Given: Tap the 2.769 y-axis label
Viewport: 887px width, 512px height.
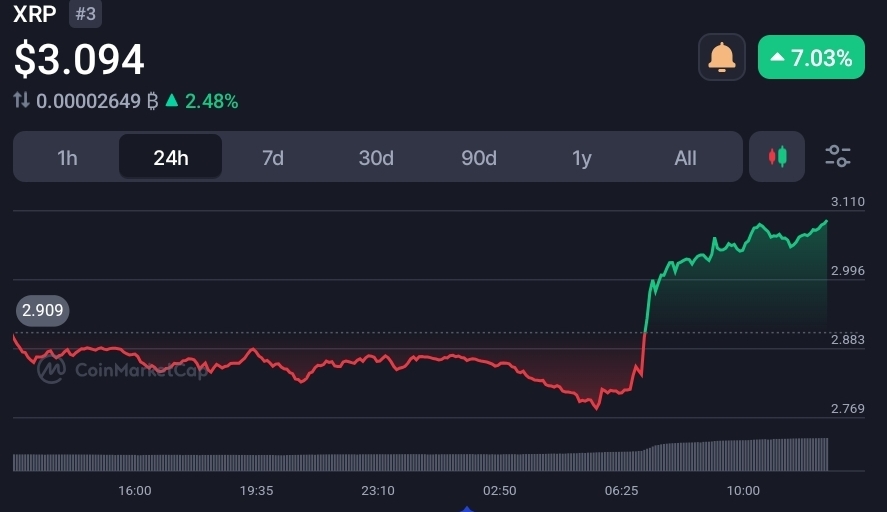Looking at the screenshot, I should click(x=847, y=408).
